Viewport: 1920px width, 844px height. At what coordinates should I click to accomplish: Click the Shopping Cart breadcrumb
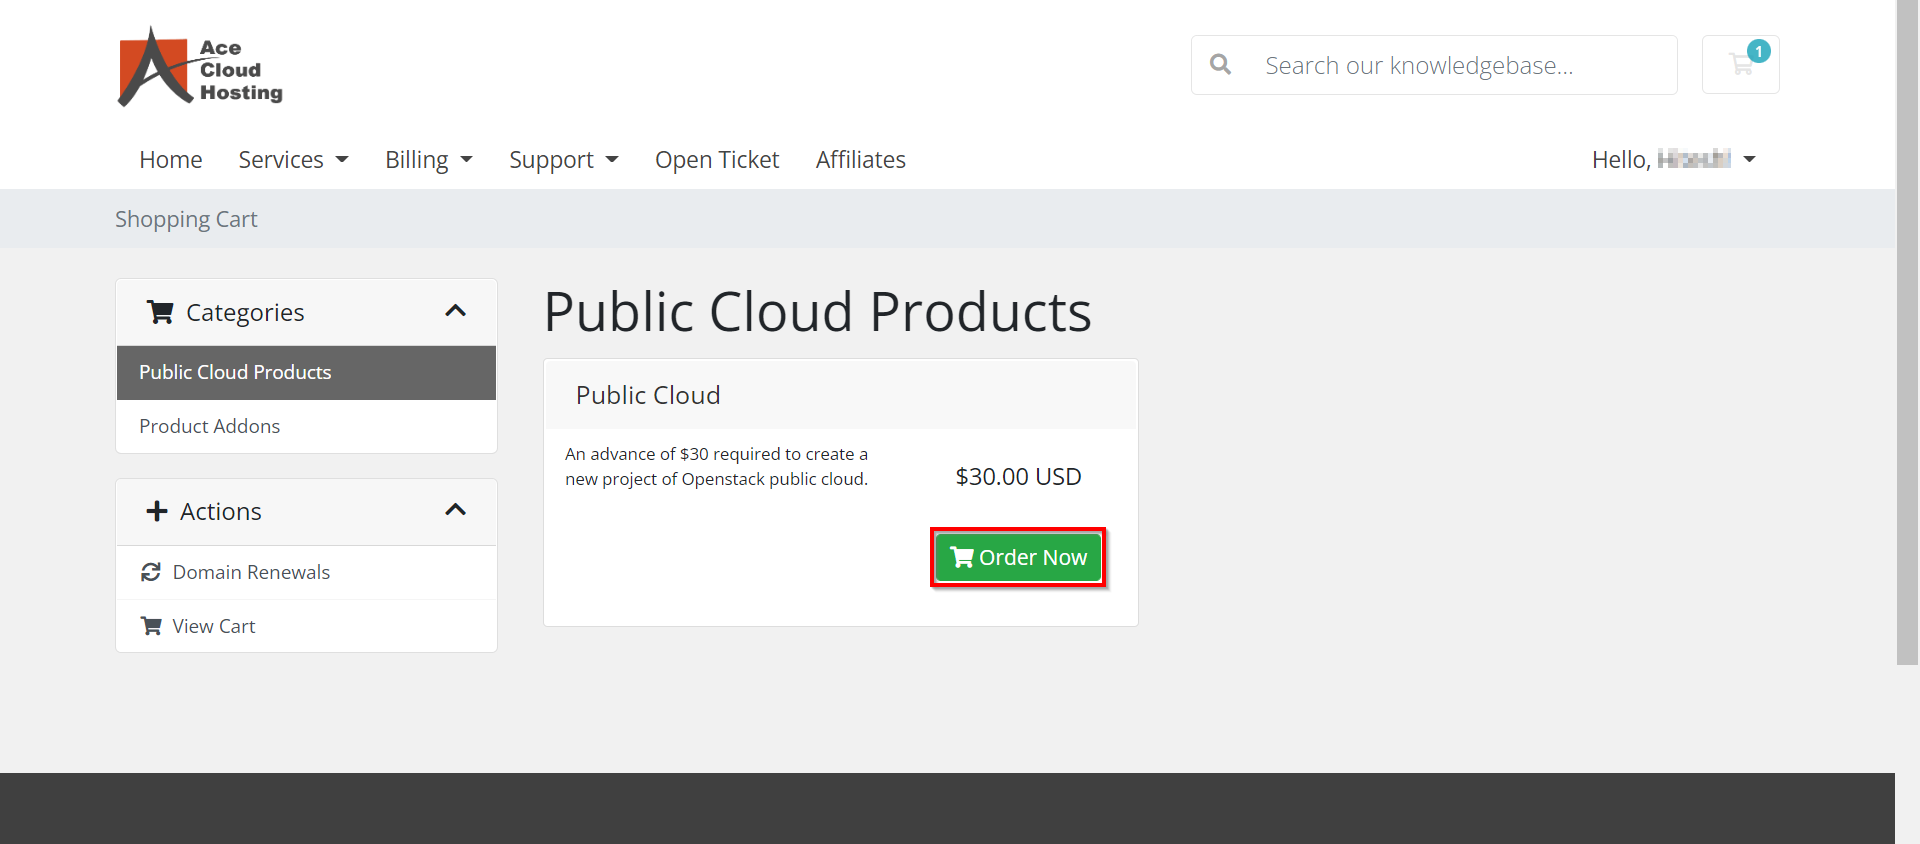186,219
